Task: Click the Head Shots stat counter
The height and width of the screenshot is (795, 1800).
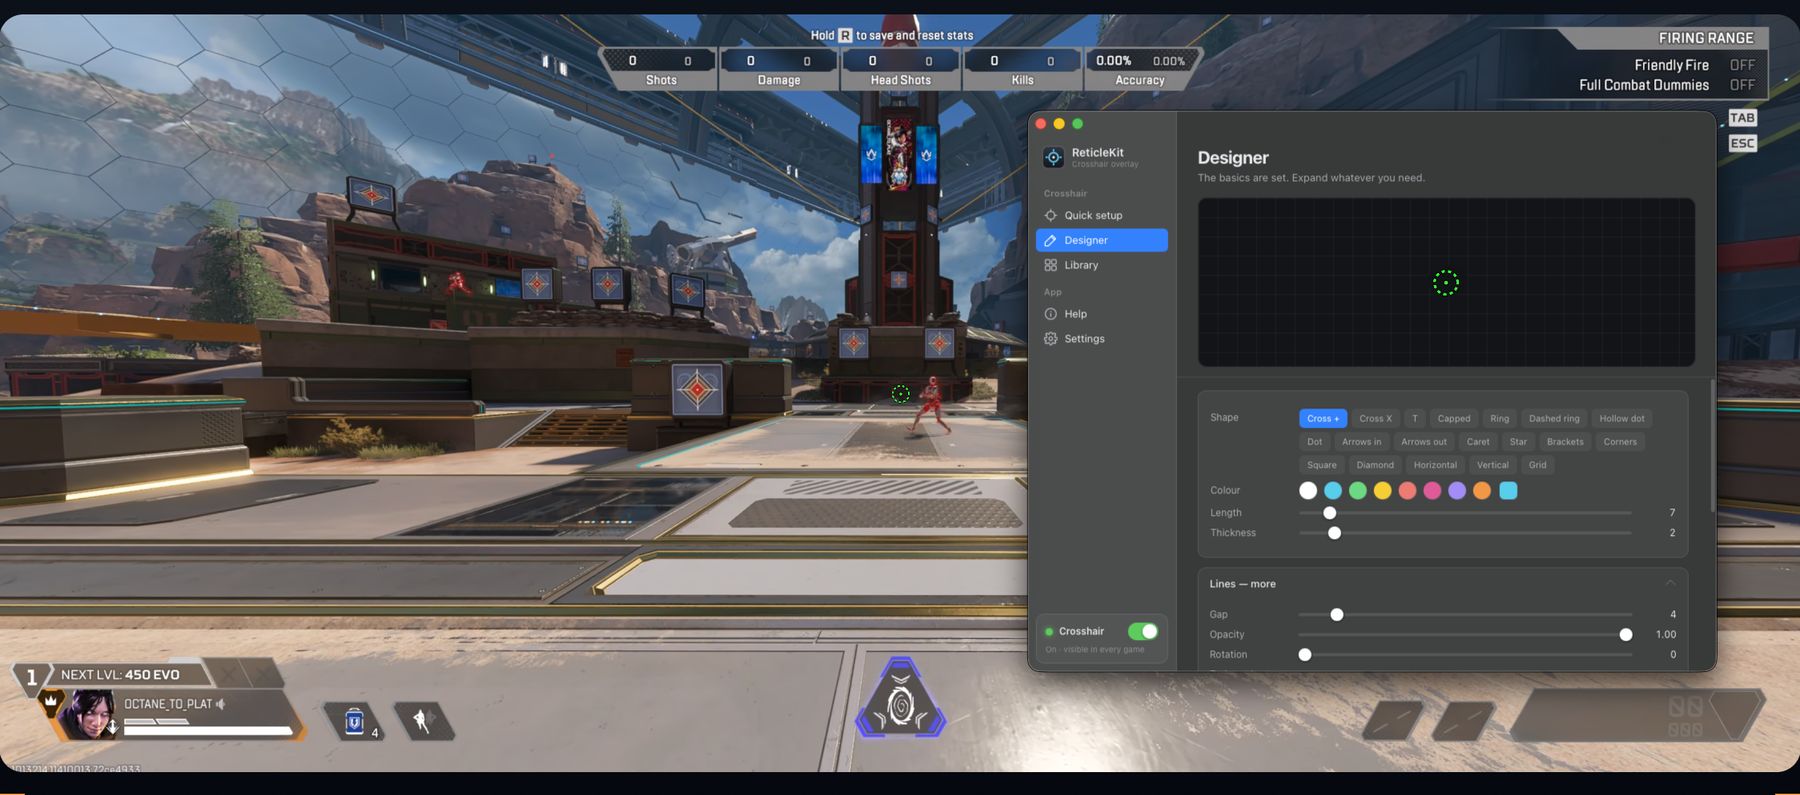Action: point(900,69)
